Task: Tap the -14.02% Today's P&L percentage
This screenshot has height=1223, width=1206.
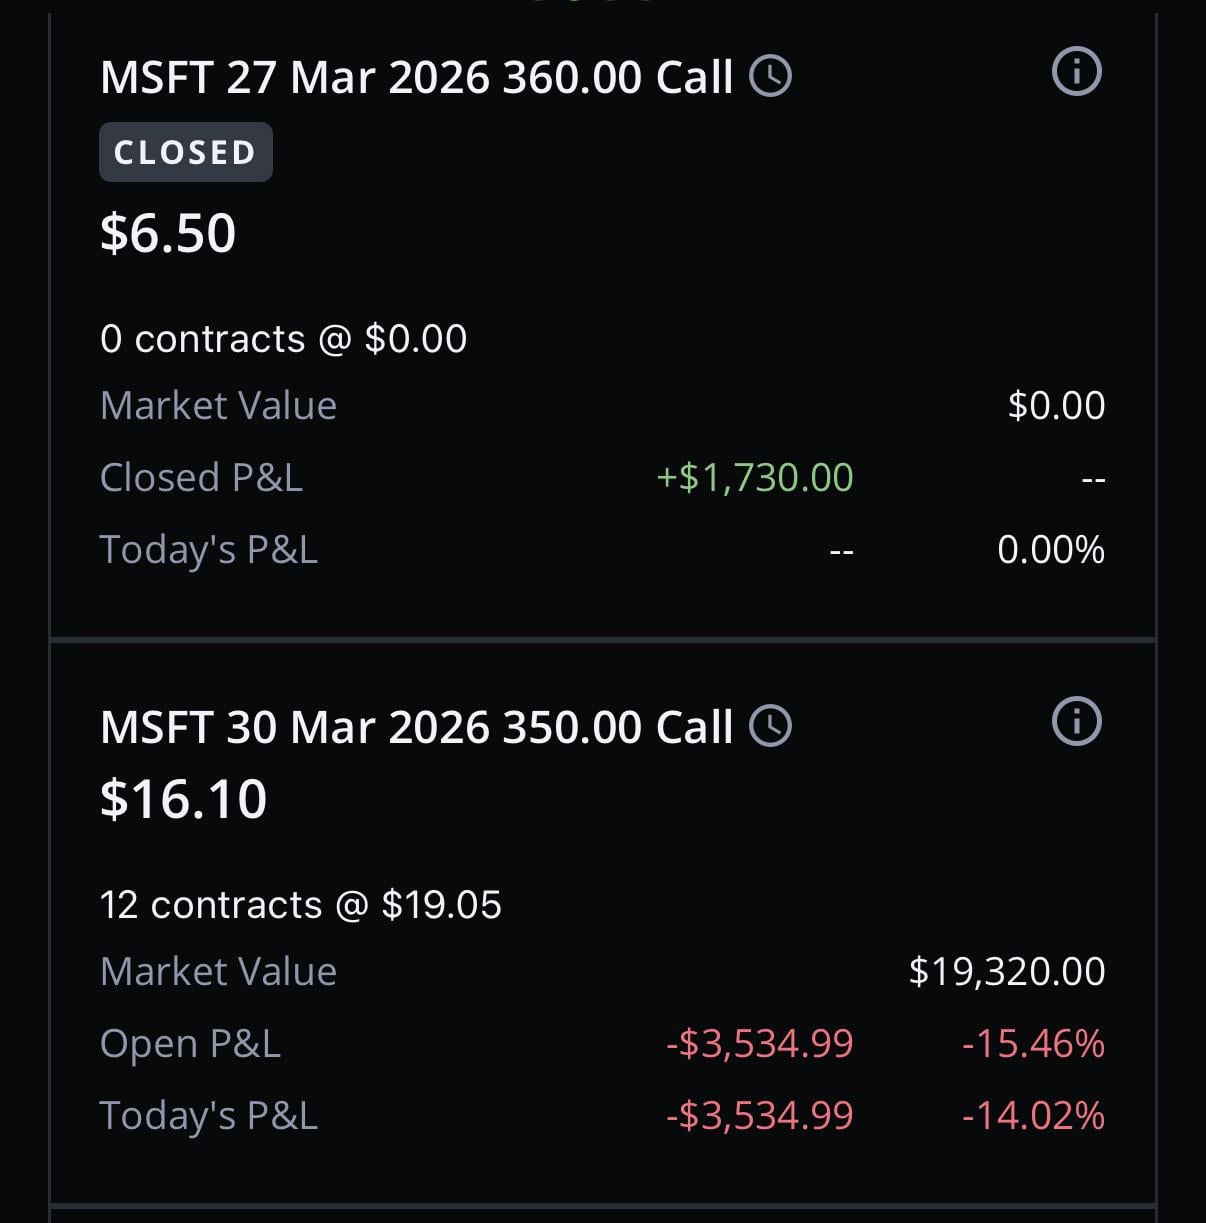Action: (1033, 1115)
